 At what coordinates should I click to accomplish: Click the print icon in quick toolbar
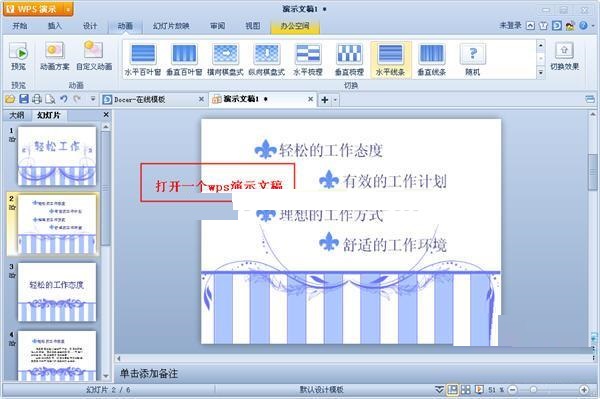[37, 99]
